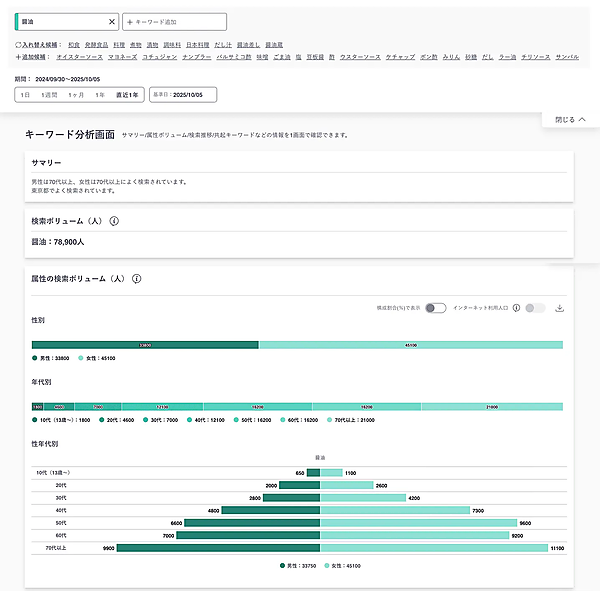
Task: Click the 入れ替え候補 swap icon
Action: 19,45
